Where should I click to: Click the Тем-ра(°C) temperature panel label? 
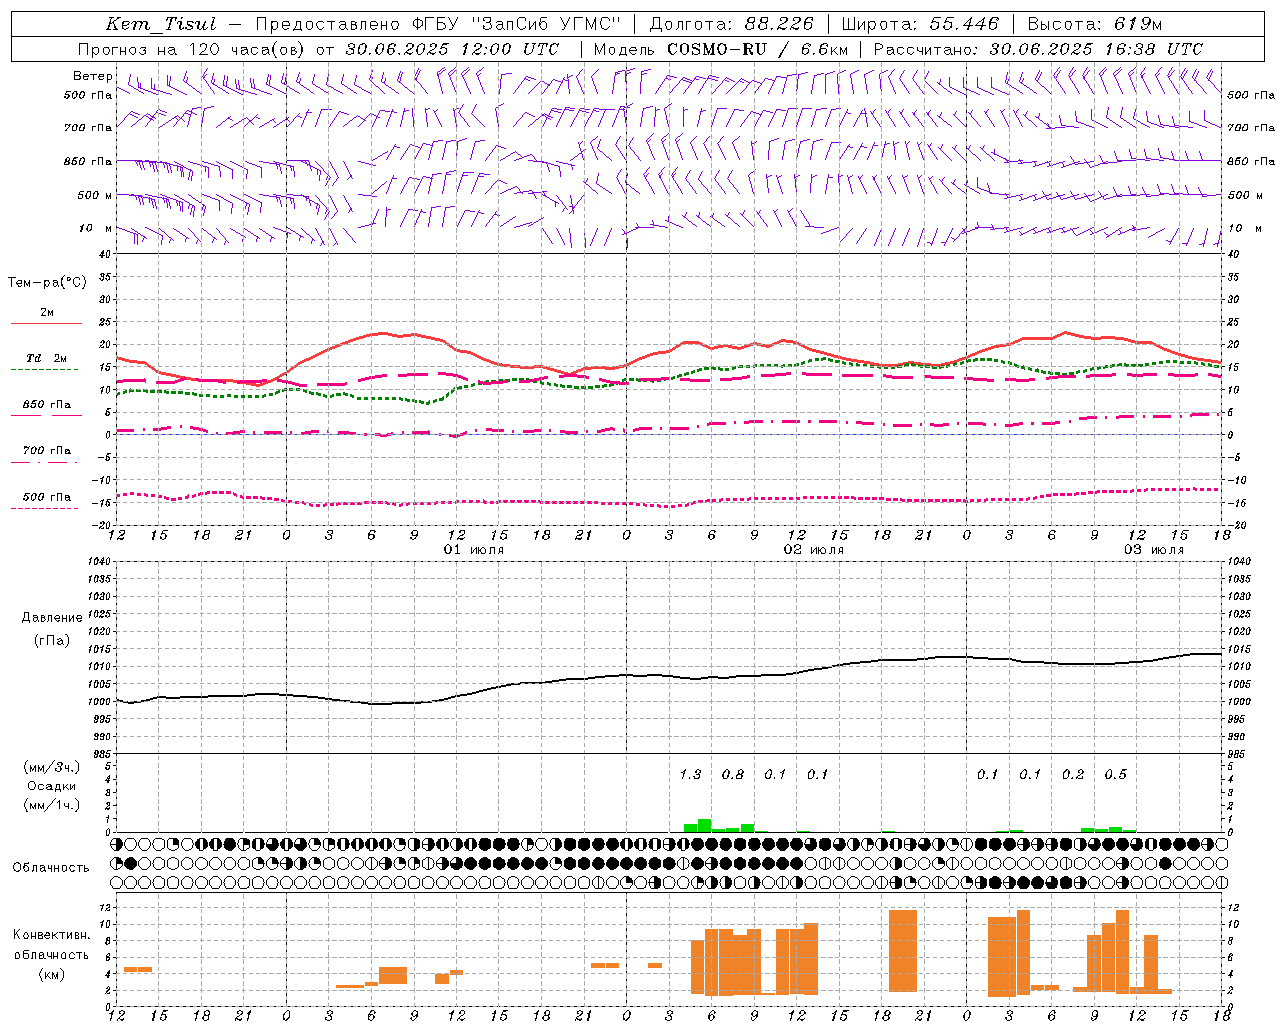(x=47, y=283)
